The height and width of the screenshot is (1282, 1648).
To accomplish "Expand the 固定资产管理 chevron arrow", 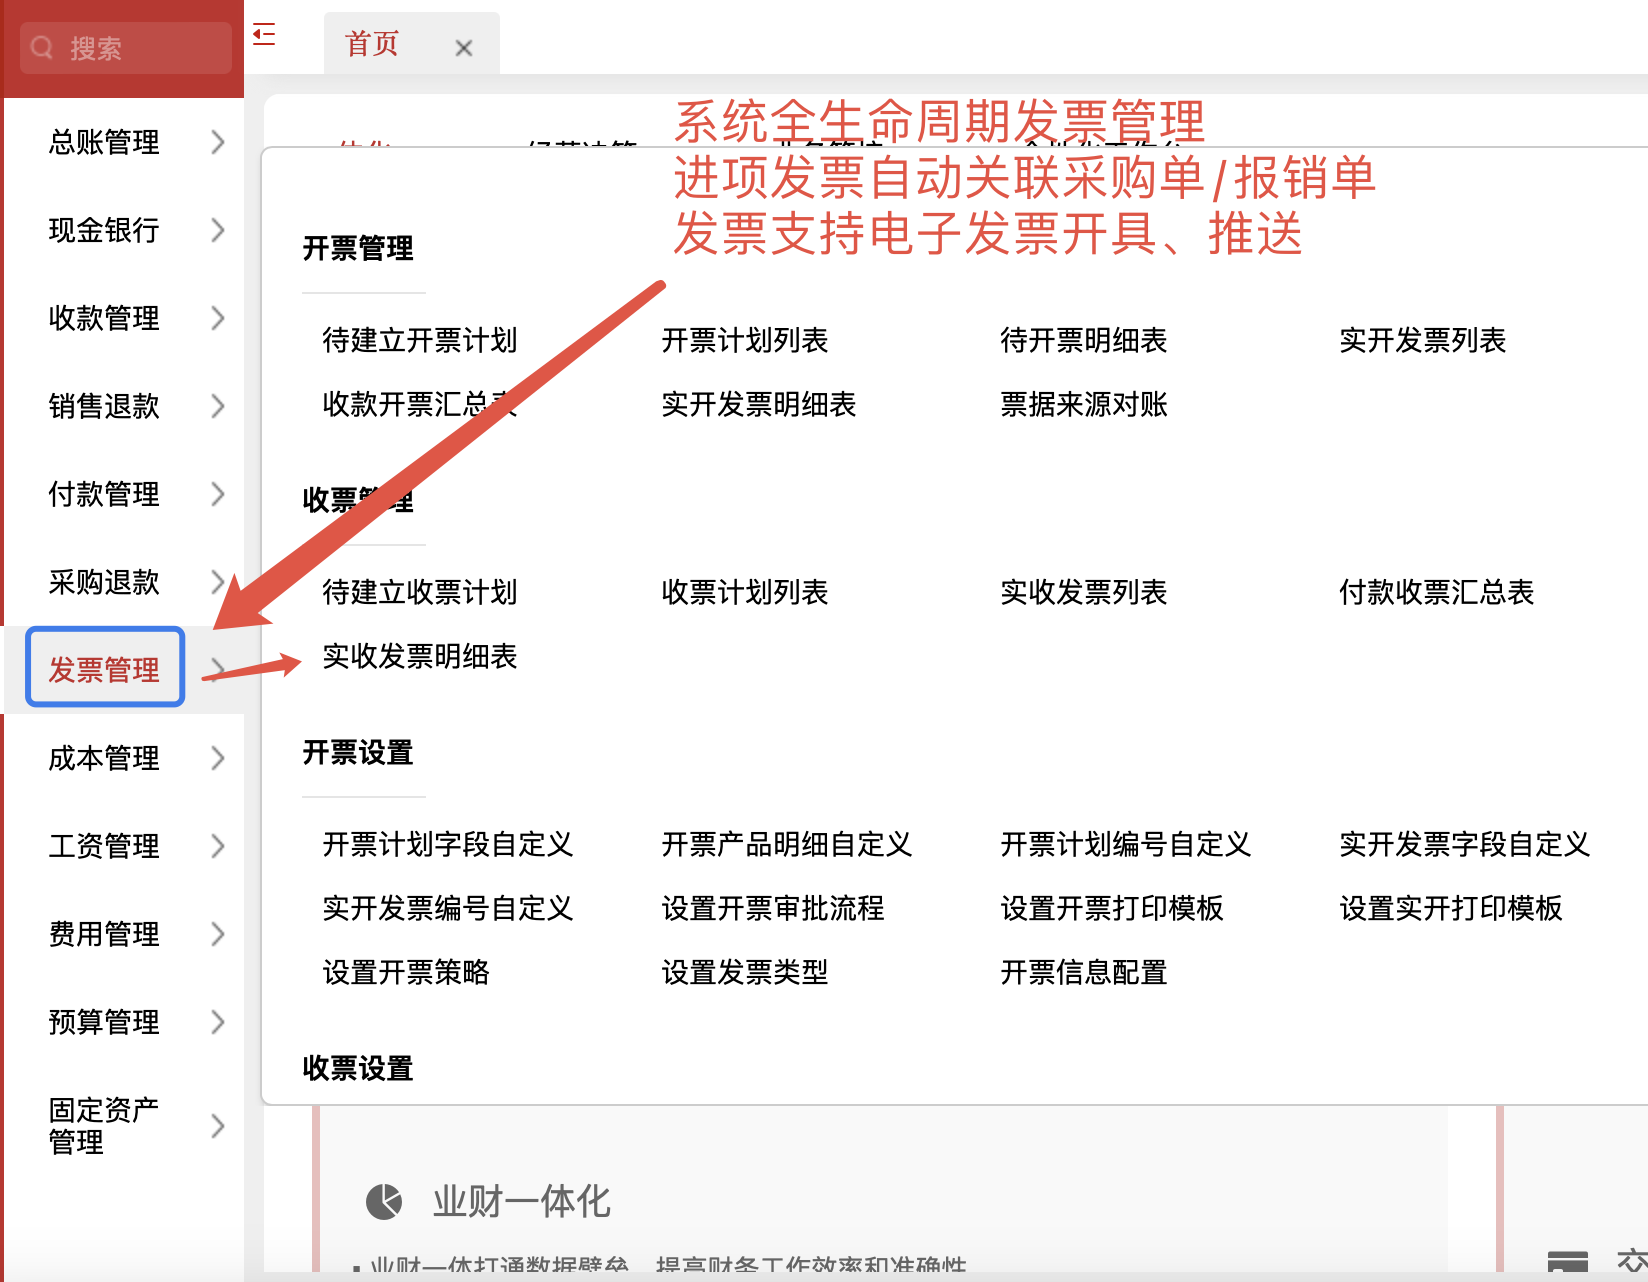I will click(x=218, y=1126).
